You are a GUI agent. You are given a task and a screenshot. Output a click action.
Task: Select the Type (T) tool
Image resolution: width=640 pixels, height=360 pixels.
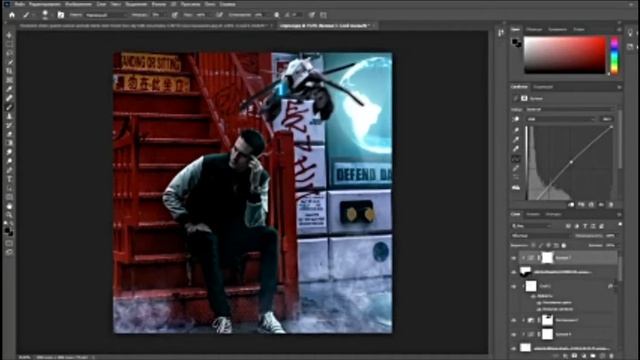tap(9, 179)
